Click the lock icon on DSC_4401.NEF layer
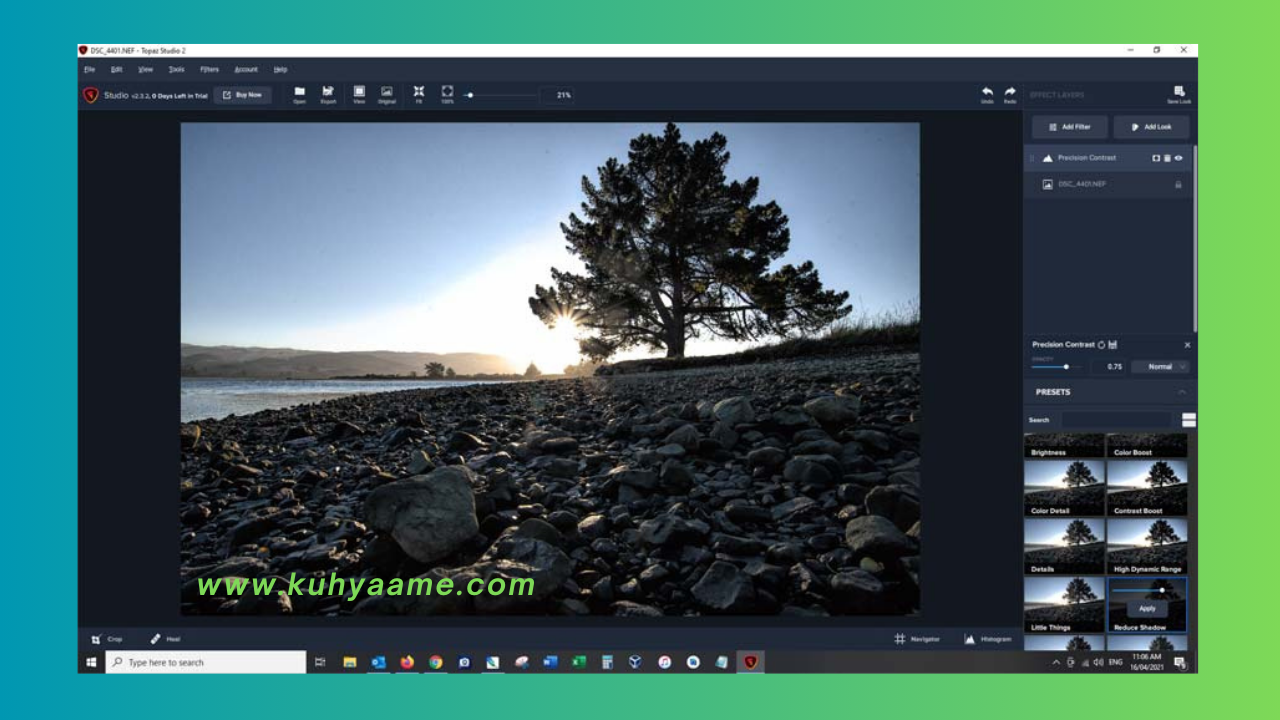The image size is (1280, 720). point(1178,184)
